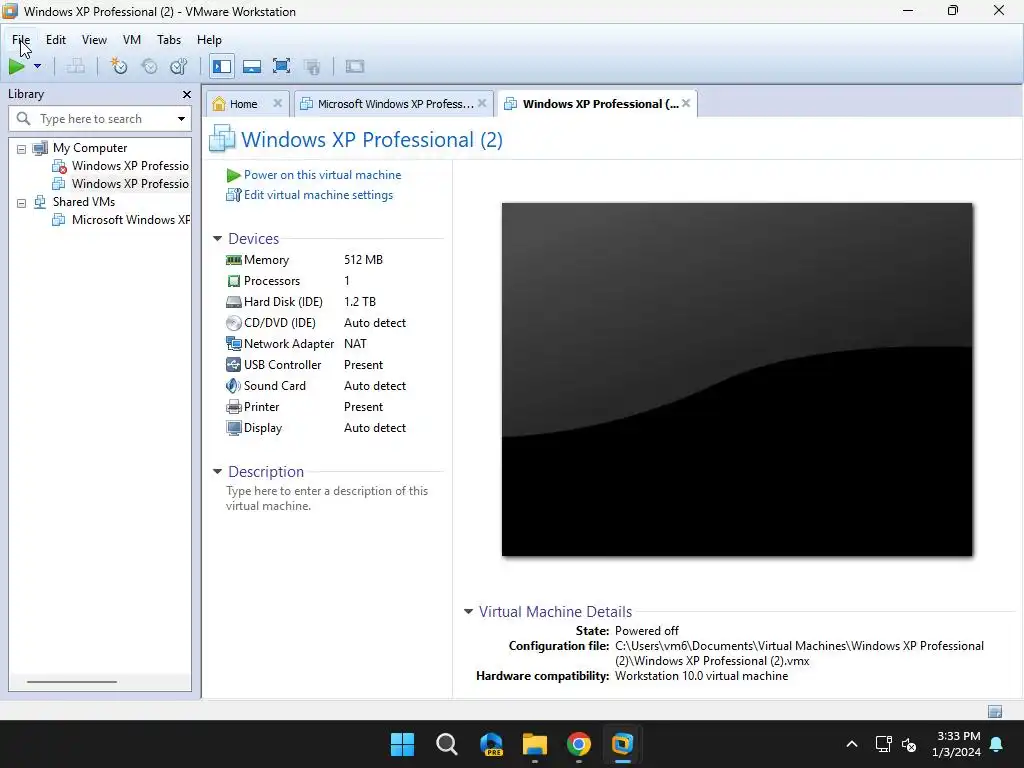Switch to the Home tab
Image resolution: width=1024 pixels, height=768 pixels.
243,104
